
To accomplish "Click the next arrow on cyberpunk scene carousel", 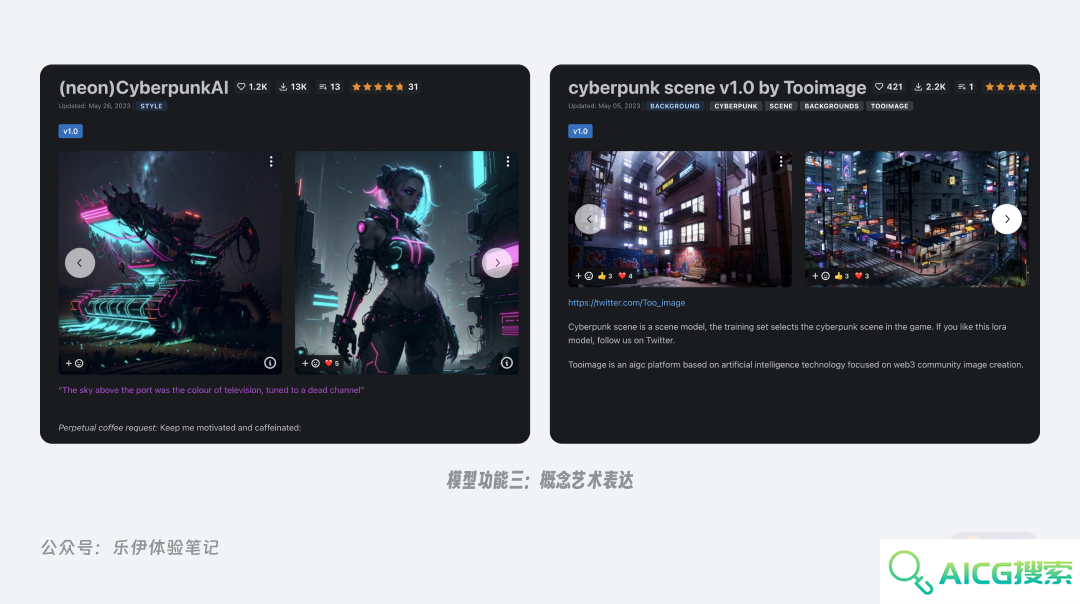I will (1006, 219).
